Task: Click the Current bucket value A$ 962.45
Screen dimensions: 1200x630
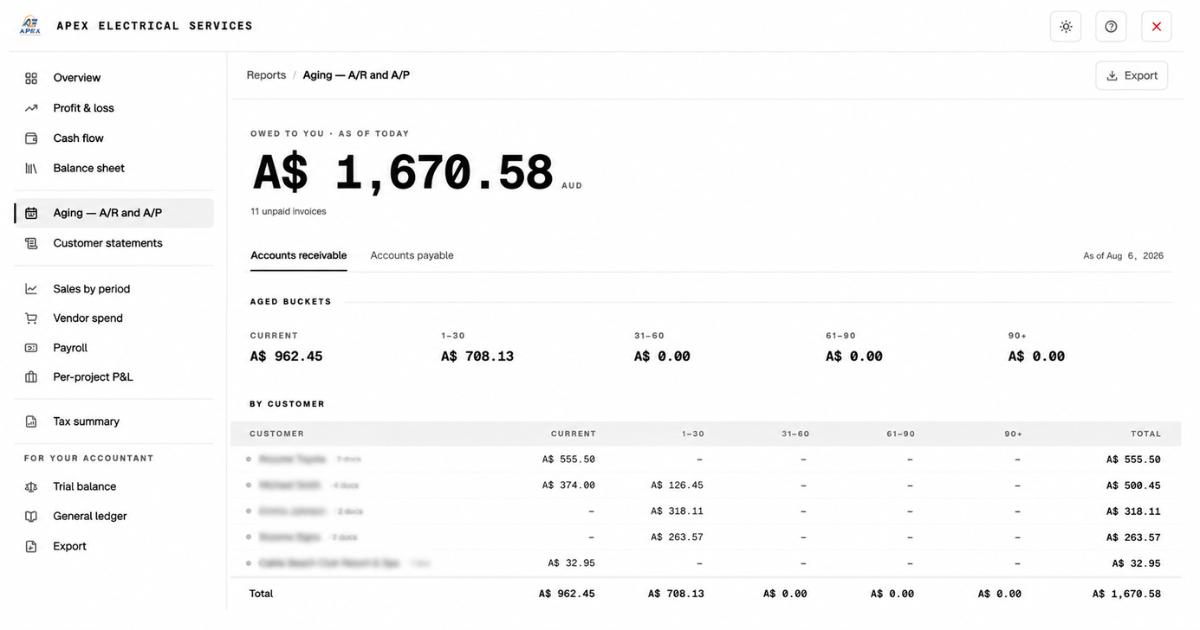Action: point(286,356)
